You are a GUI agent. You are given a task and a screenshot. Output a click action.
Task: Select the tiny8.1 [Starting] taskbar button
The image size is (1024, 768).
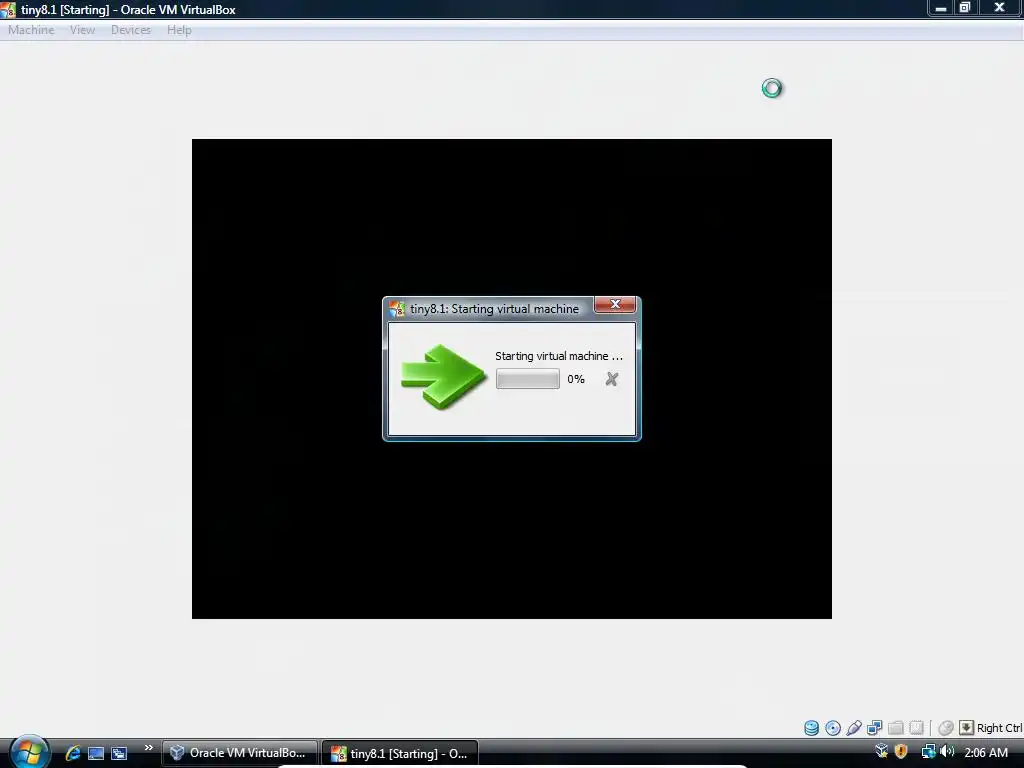400,753
